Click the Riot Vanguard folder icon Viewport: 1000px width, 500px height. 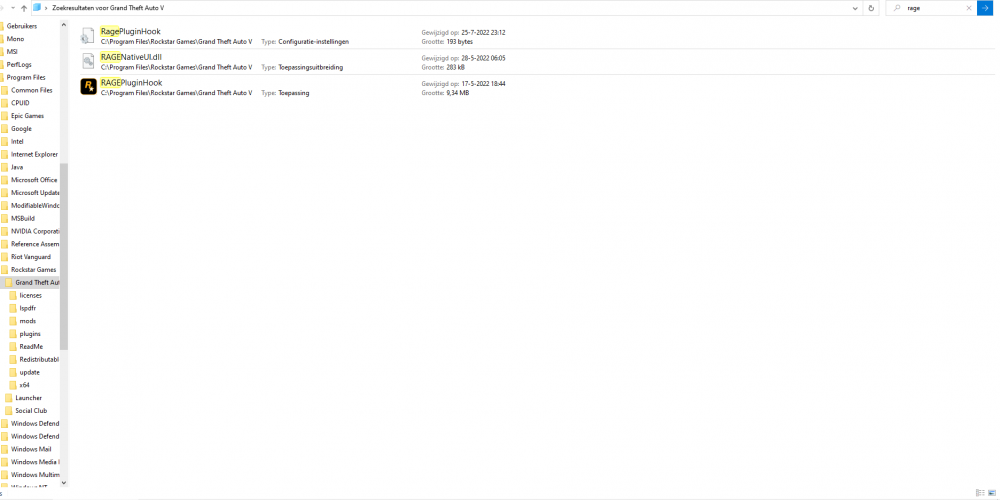(4, 256)
